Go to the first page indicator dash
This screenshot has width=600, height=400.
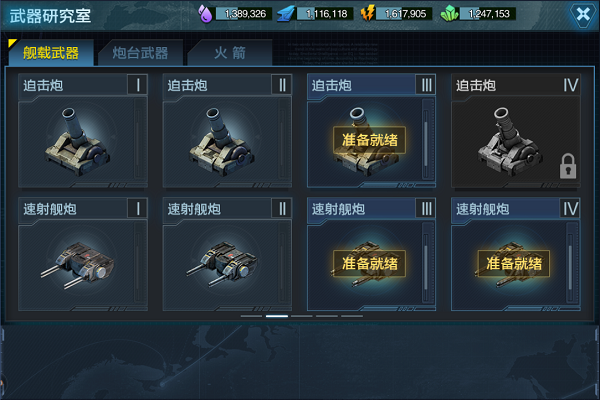coord(251,316)
